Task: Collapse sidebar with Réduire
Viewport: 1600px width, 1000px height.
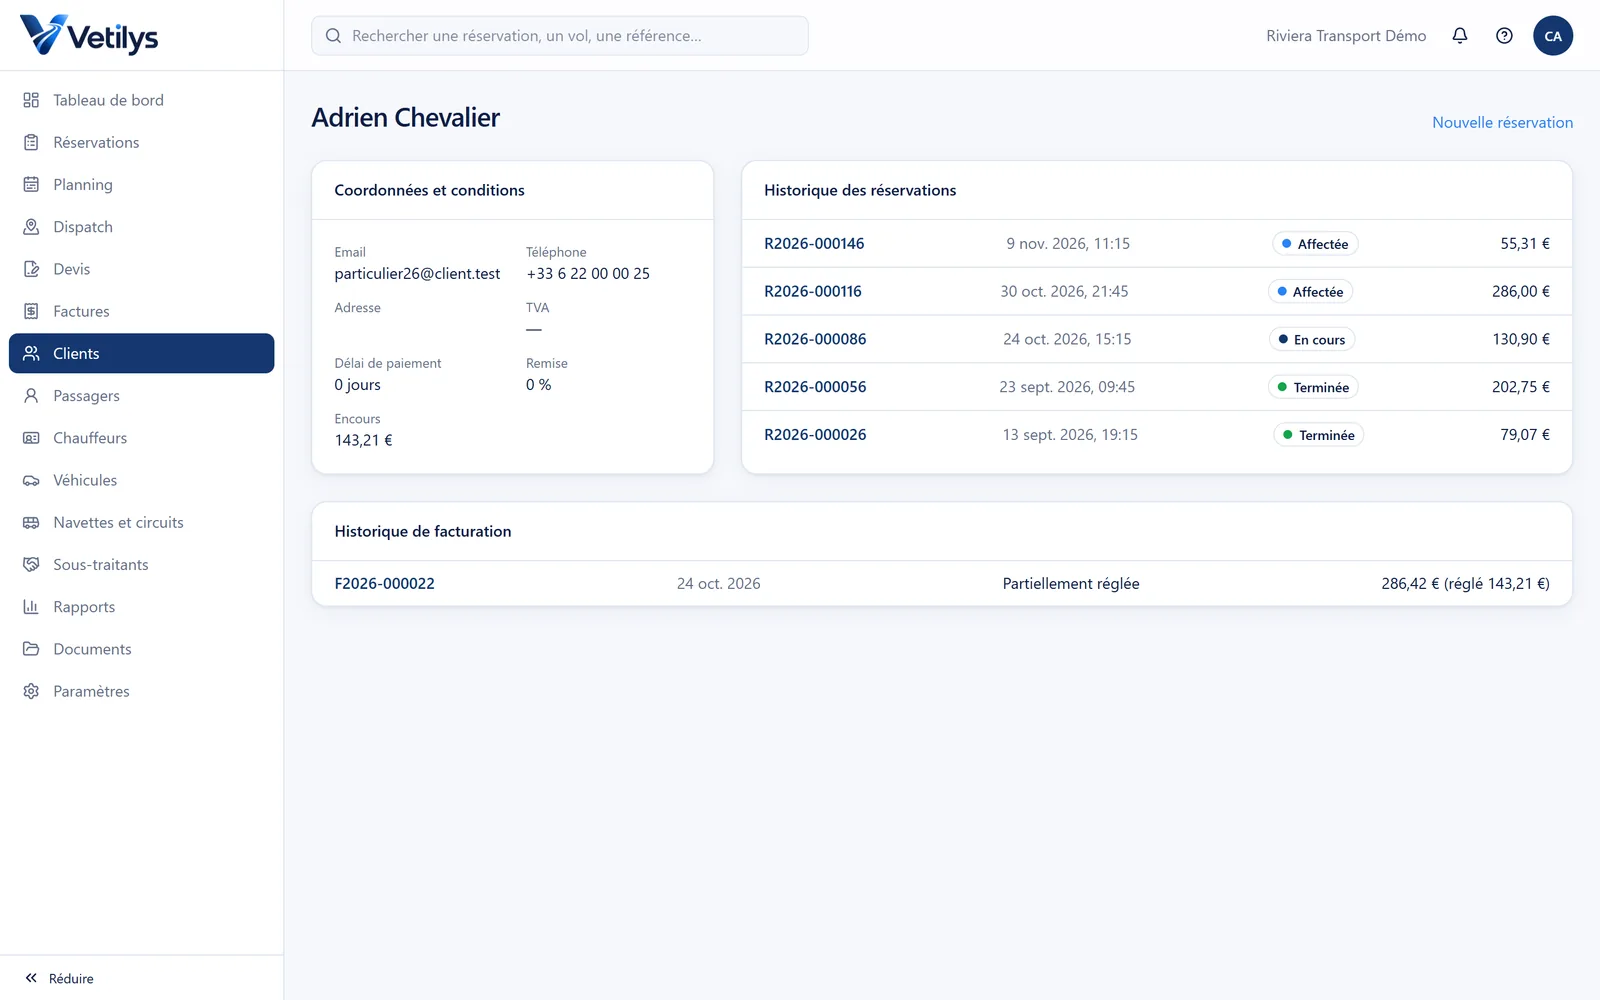Action: (x=59, y=978)
